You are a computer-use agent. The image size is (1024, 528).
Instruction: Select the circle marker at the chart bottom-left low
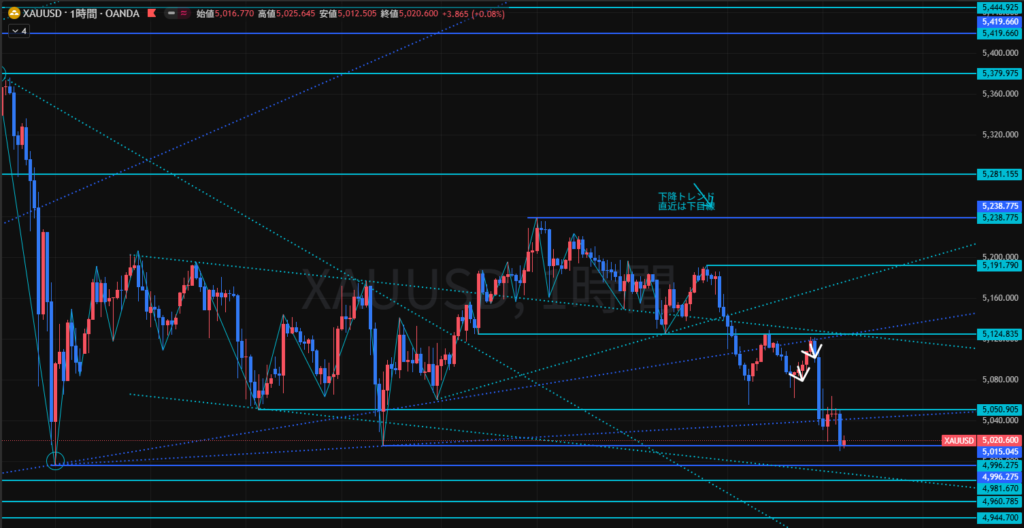55,461
